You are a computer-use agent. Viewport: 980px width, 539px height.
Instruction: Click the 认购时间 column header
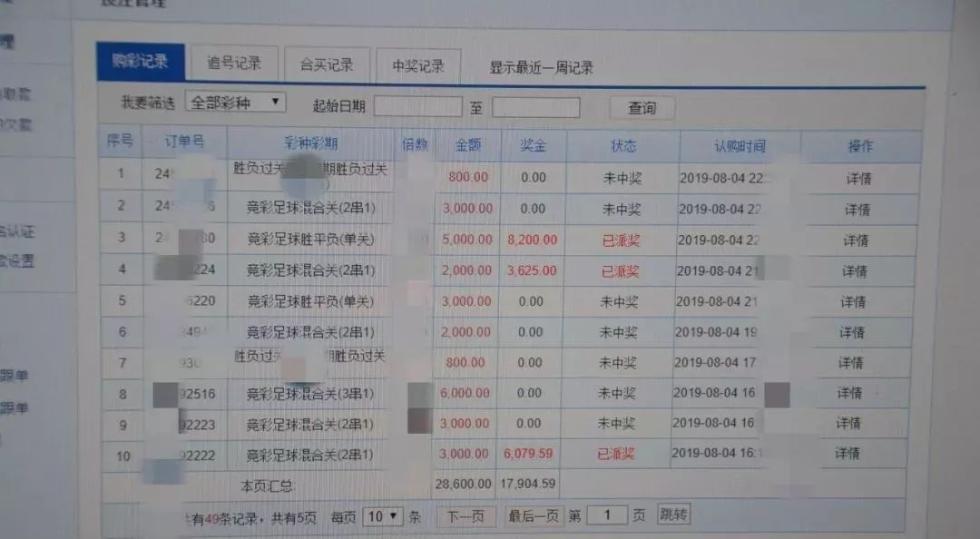click(740, 147)
